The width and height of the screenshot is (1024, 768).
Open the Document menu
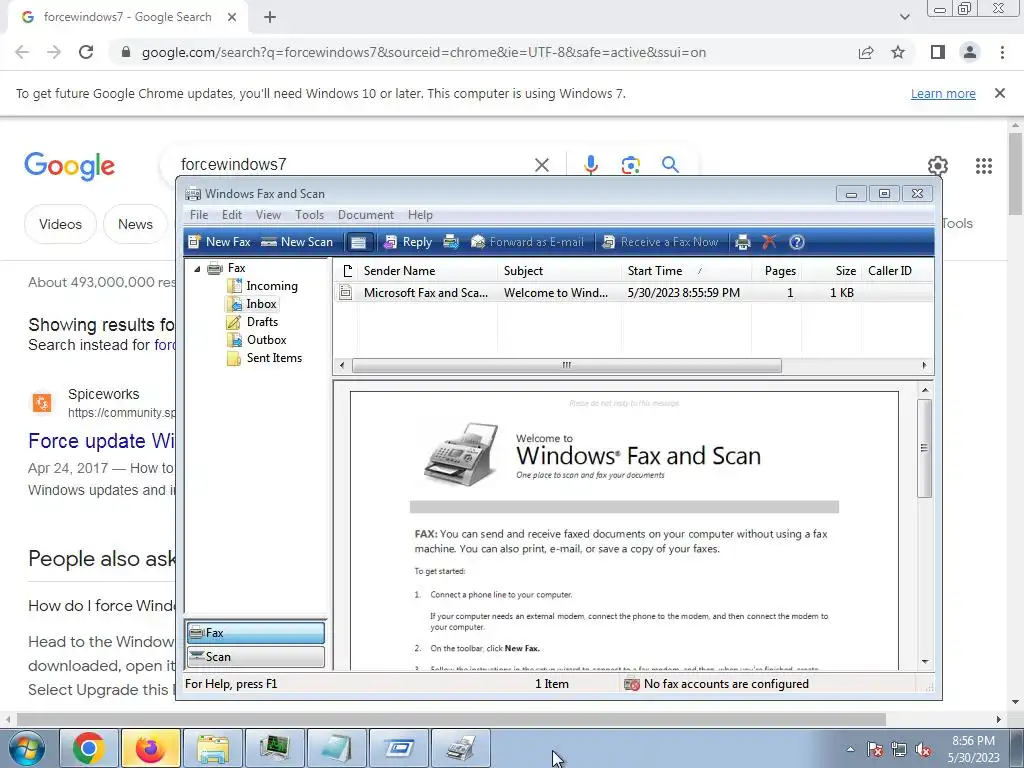tap(366, 215)
